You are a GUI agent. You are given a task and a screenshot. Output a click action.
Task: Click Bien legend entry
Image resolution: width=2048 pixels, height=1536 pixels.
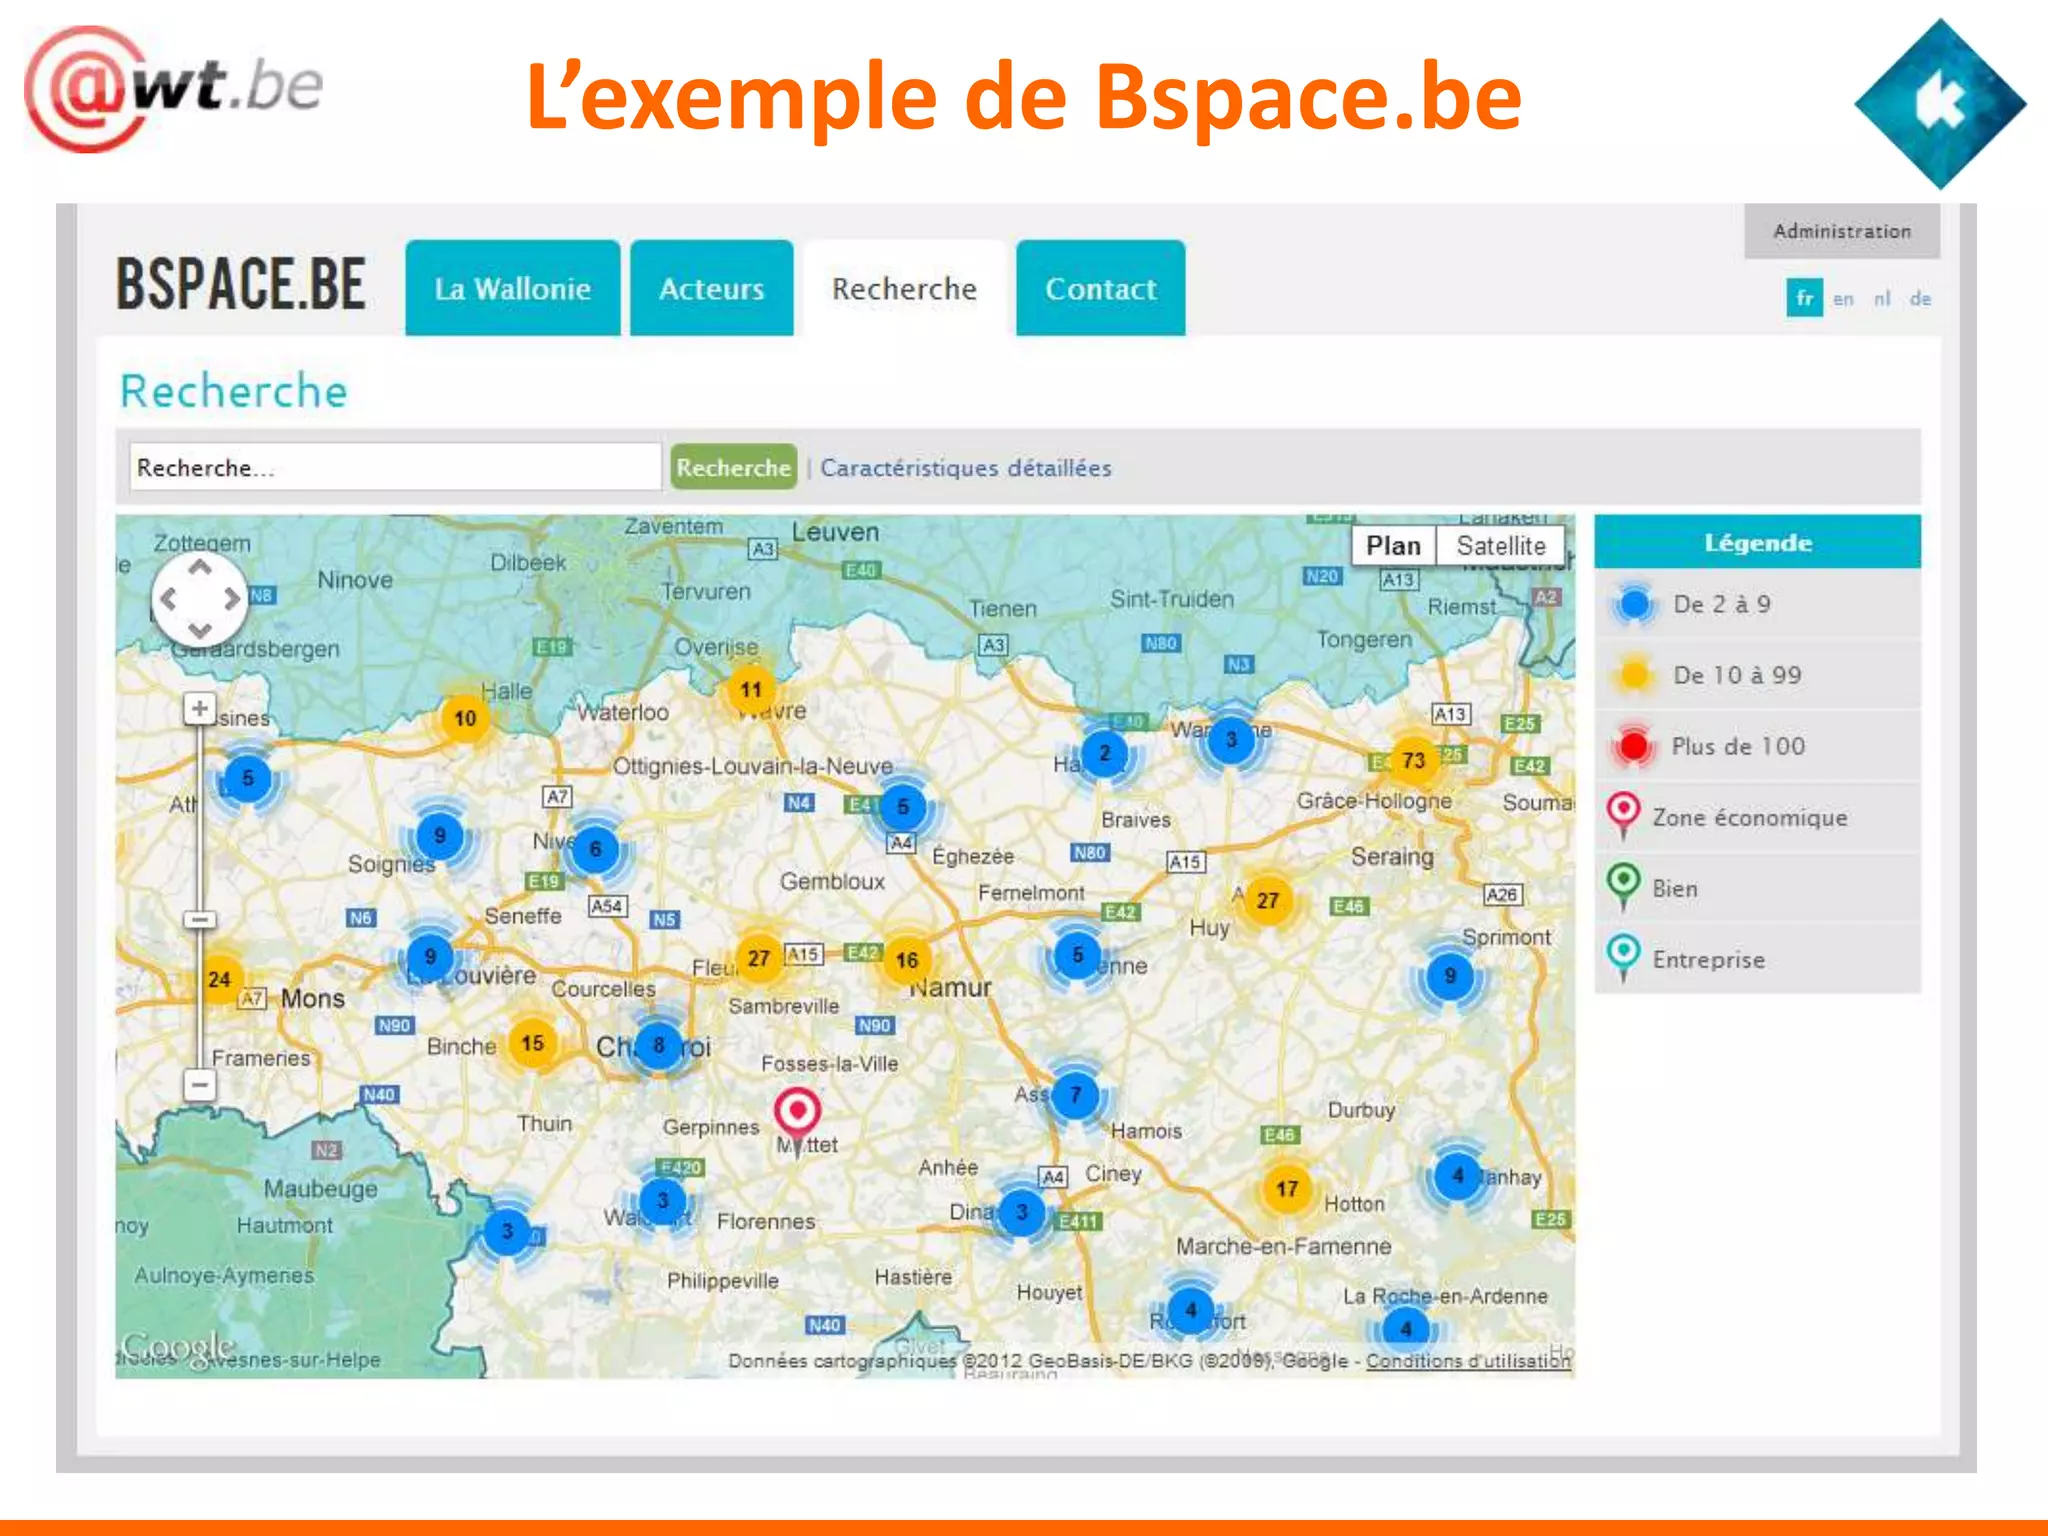(1757, 888)
